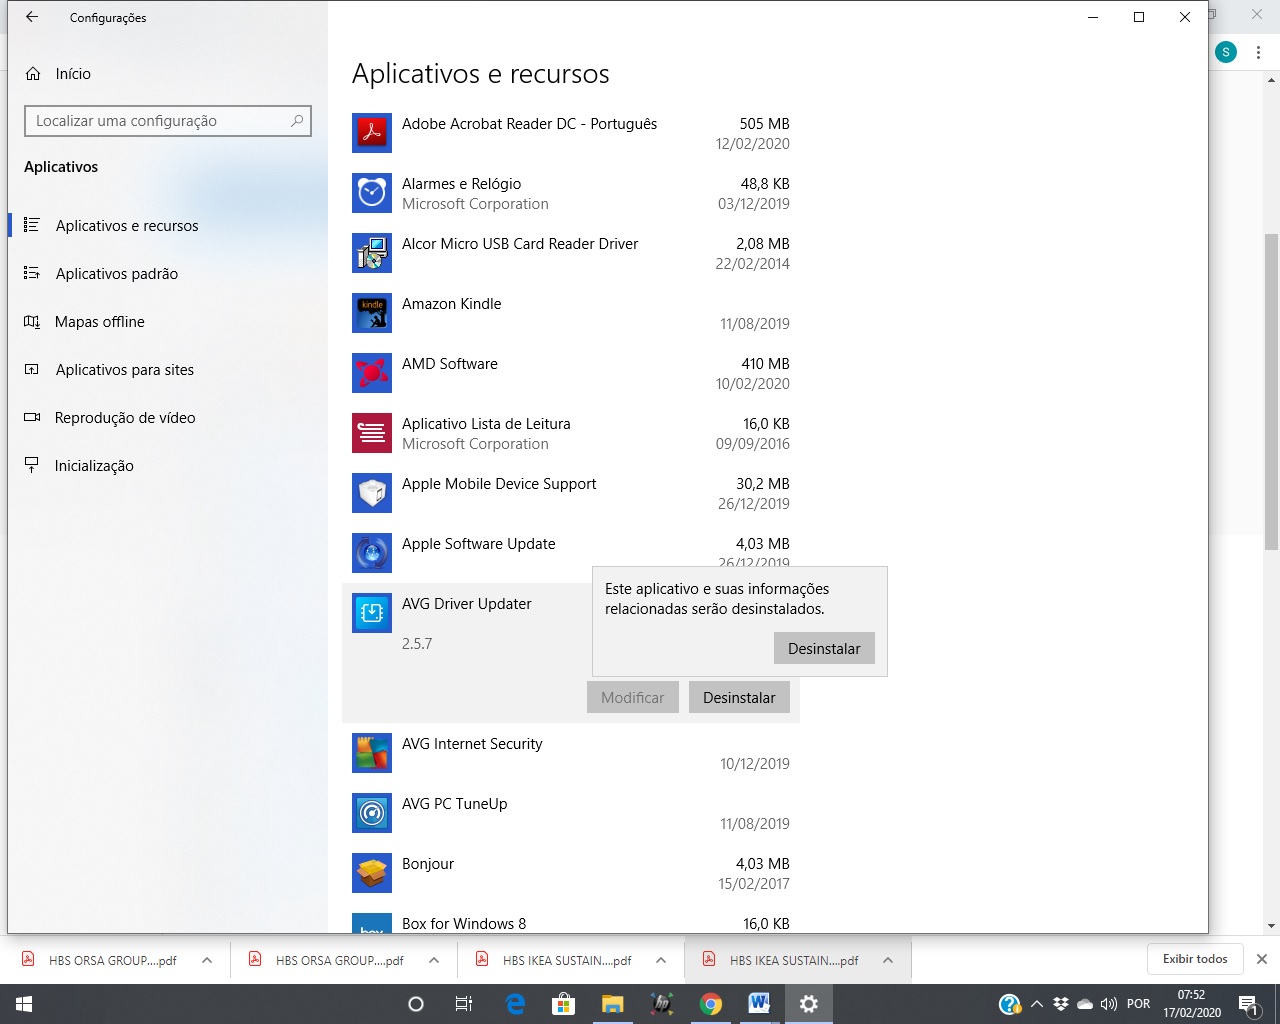Open the Windows Start menu

(24, 1004)
